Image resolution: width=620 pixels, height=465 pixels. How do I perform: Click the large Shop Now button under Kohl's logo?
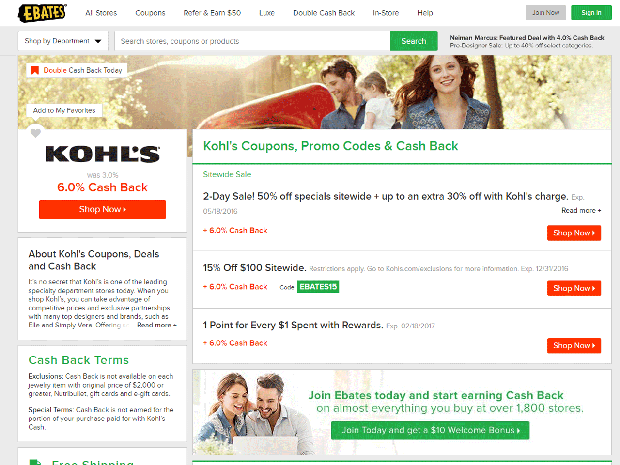pyautogui.click(x=102, y=210)
